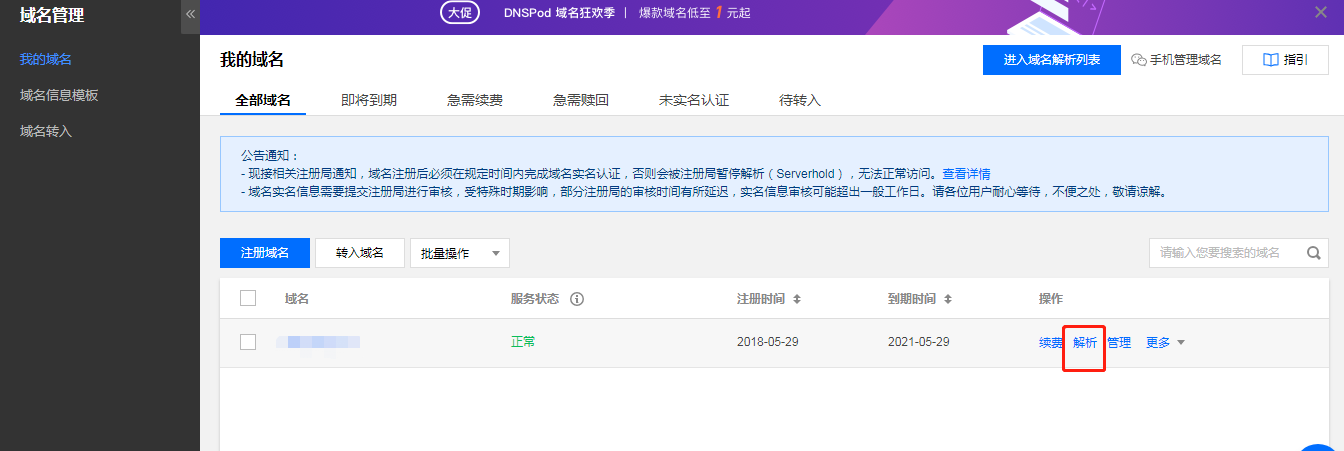
Task: Click the 续费 link in the domain row
Action: point(1051,342)
